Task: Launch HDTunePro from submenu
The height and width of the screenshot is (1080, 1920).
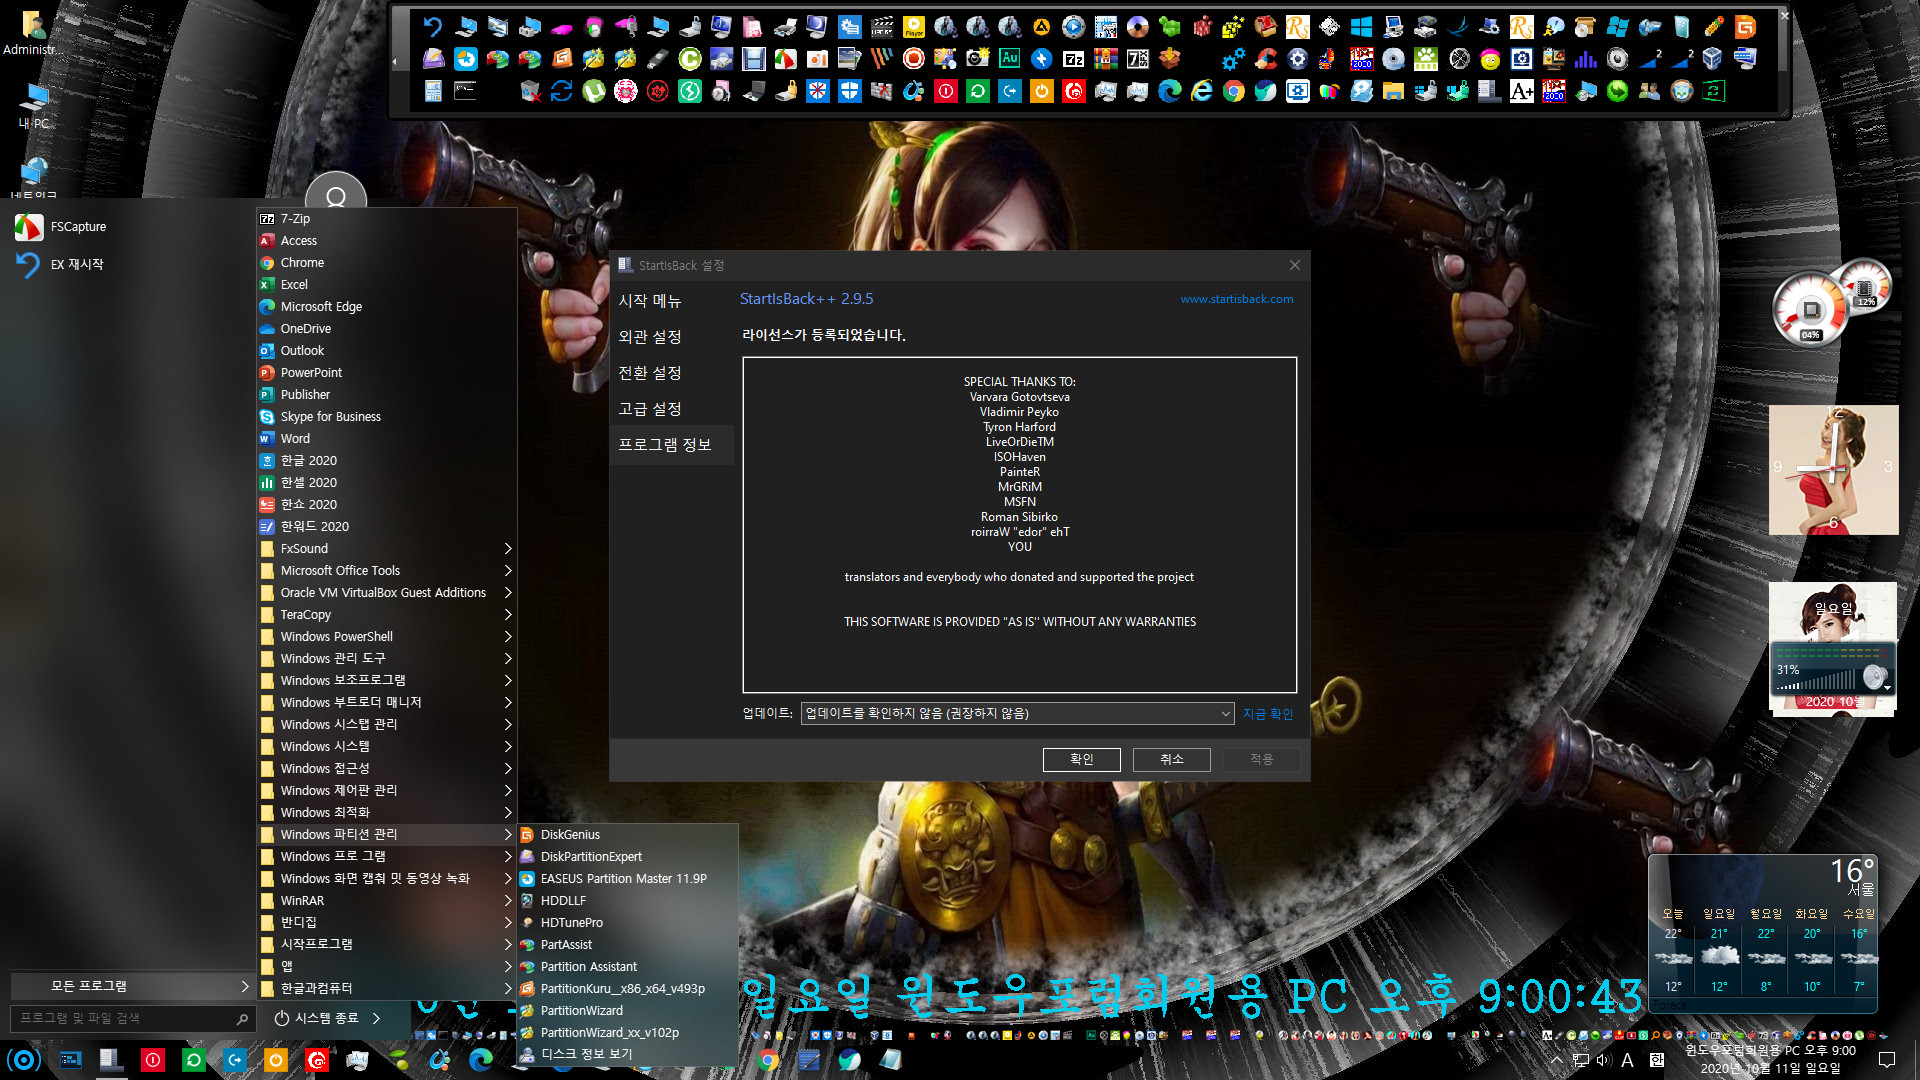Action: [627, 922]
